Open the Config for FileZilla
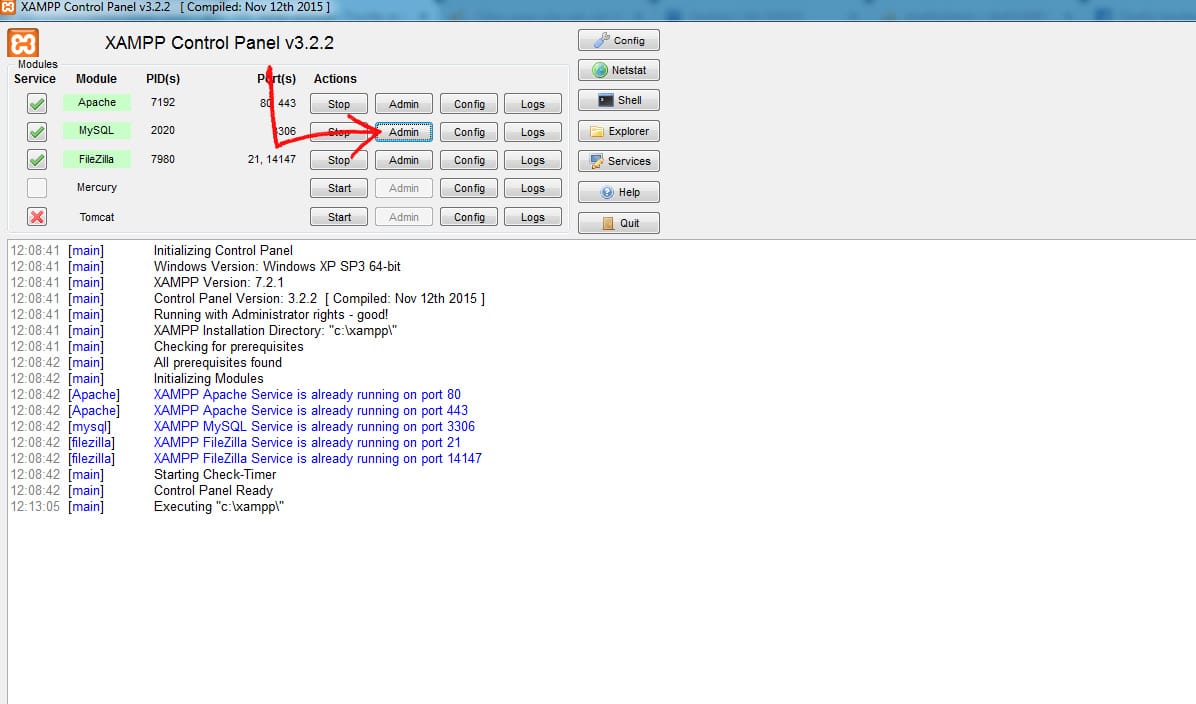The width and height of the screenshot is (1196, 704). tap(469, 160)
